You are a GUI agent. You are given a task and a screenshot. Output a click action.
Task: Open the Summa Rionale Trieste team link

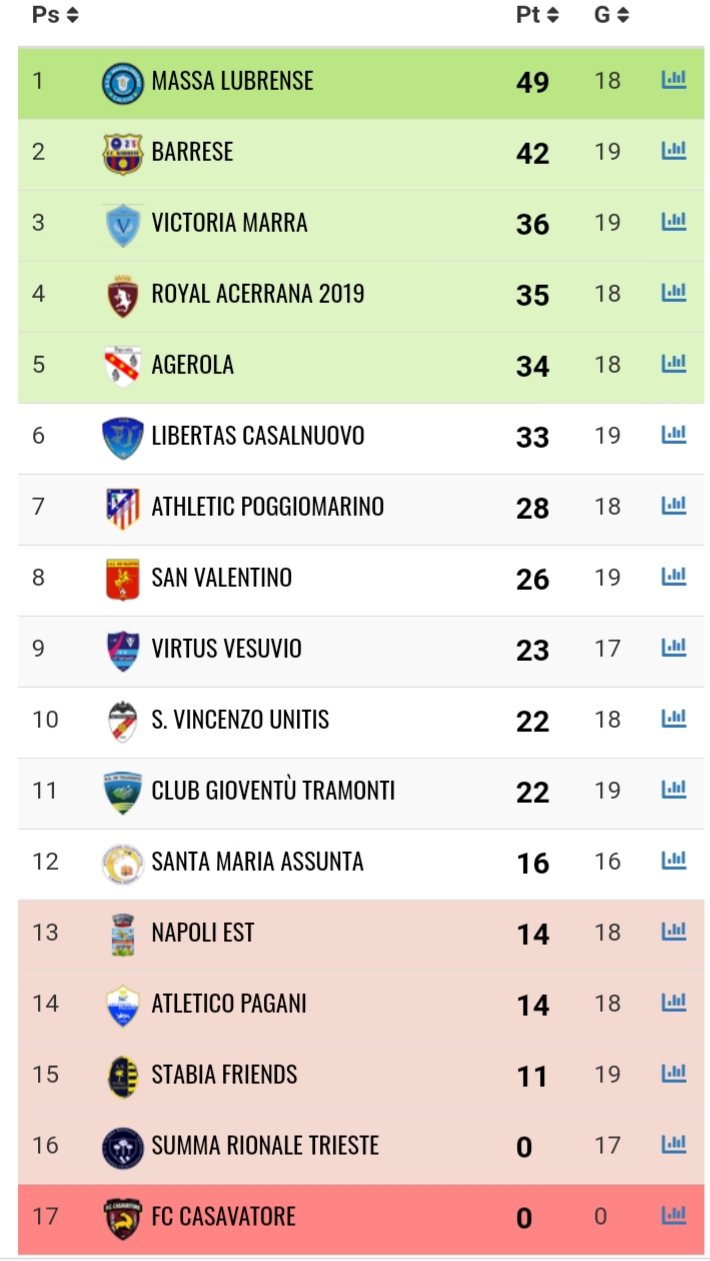tap(265, 1145)
